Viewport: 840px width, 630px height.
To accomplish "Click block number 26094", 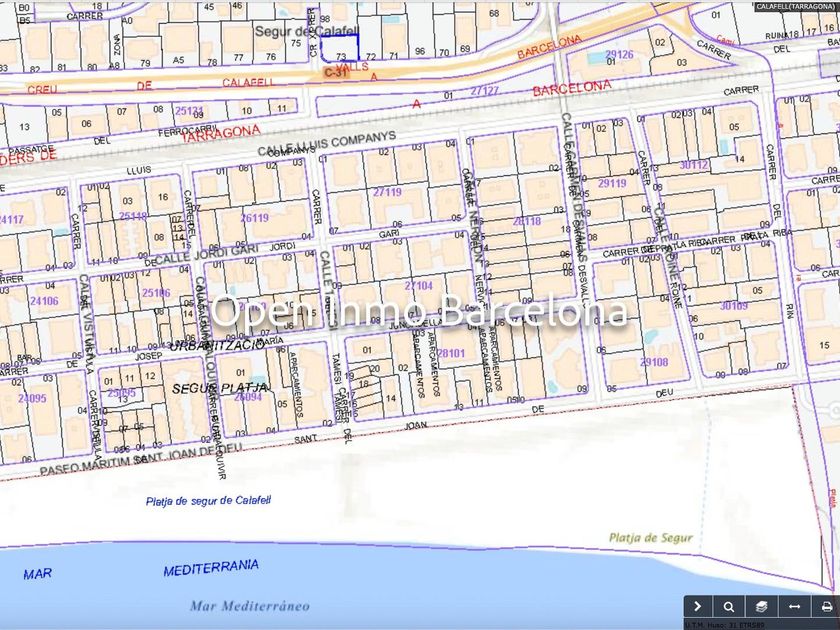I will 248,396.
